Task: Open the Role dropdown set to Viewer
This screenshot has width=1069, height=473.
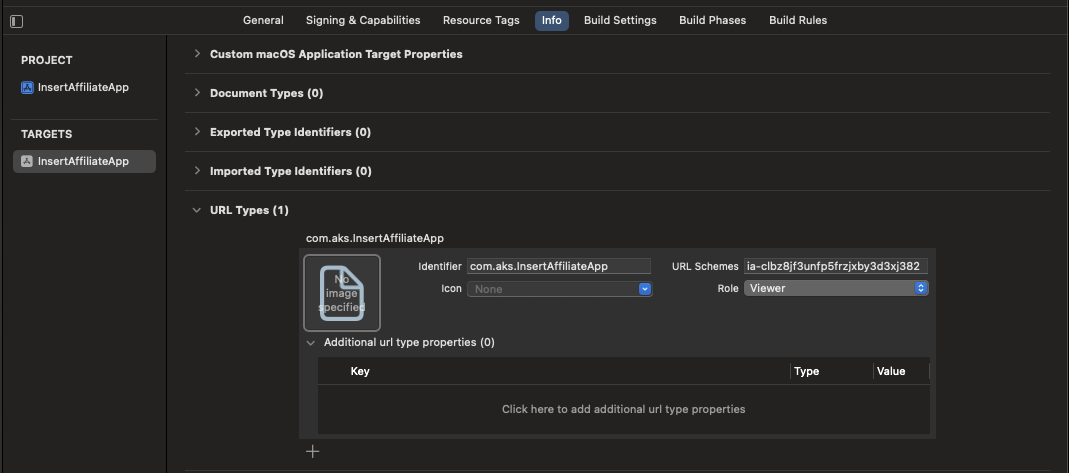Action: pyautogui.click(x=920, y=288)
